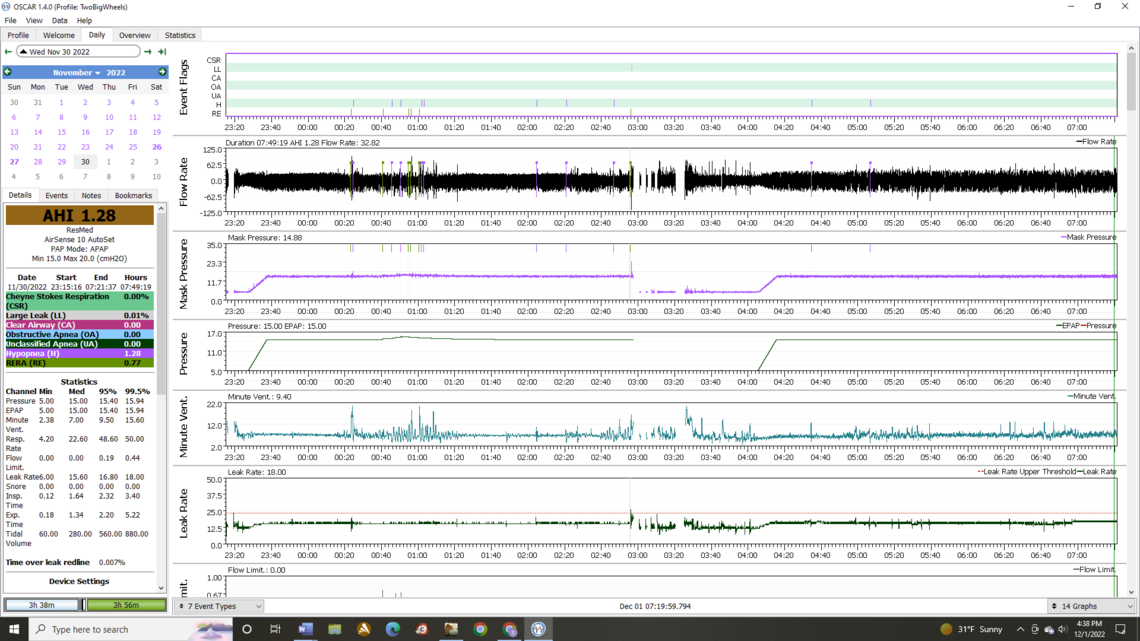Click the Unclassified Apnea (UA) row
This screenshot has width=1140, height=641.
click(79, 344)
